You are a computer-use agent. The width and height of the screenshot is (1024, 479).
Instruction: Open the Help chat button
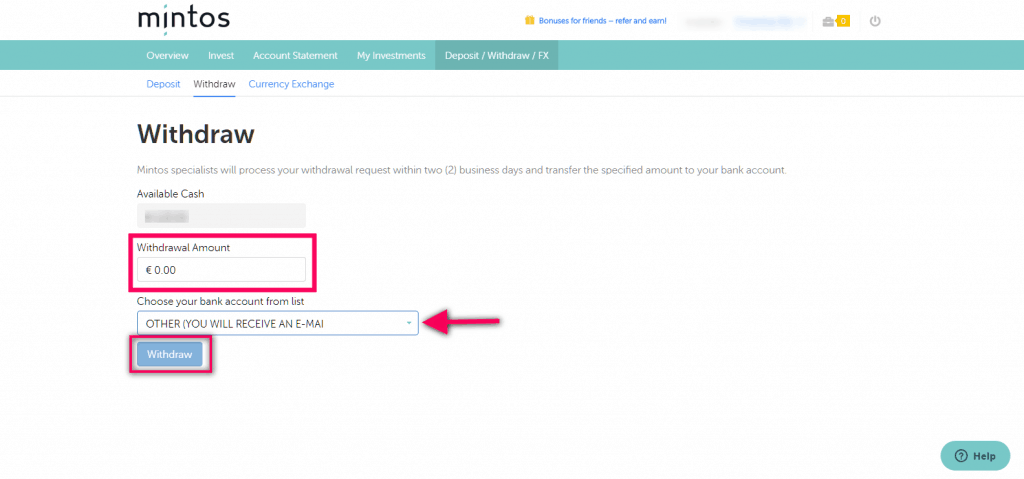coord(975,456)
